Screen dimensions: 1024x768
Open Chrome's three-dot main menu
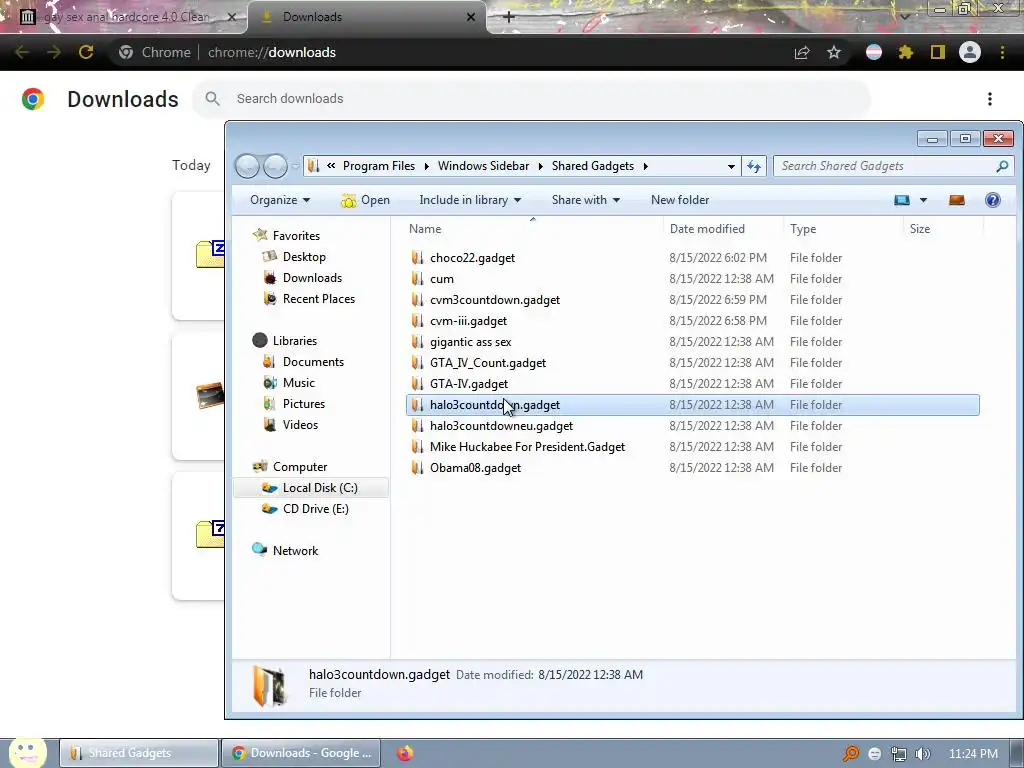[x=1002, y=52]
